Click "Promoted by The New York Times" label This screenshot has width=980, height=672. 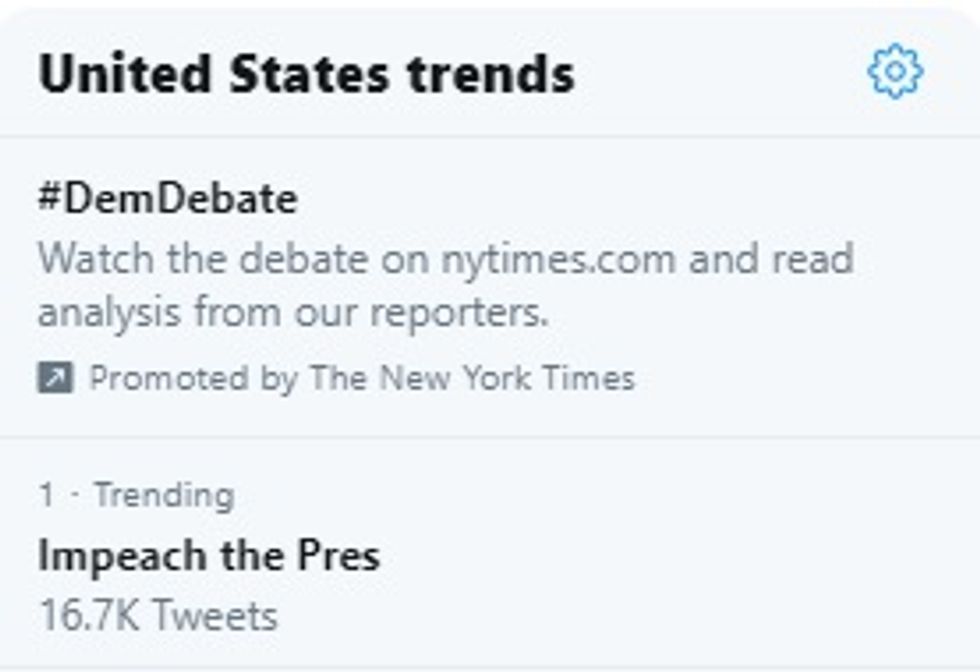point(361,378)
